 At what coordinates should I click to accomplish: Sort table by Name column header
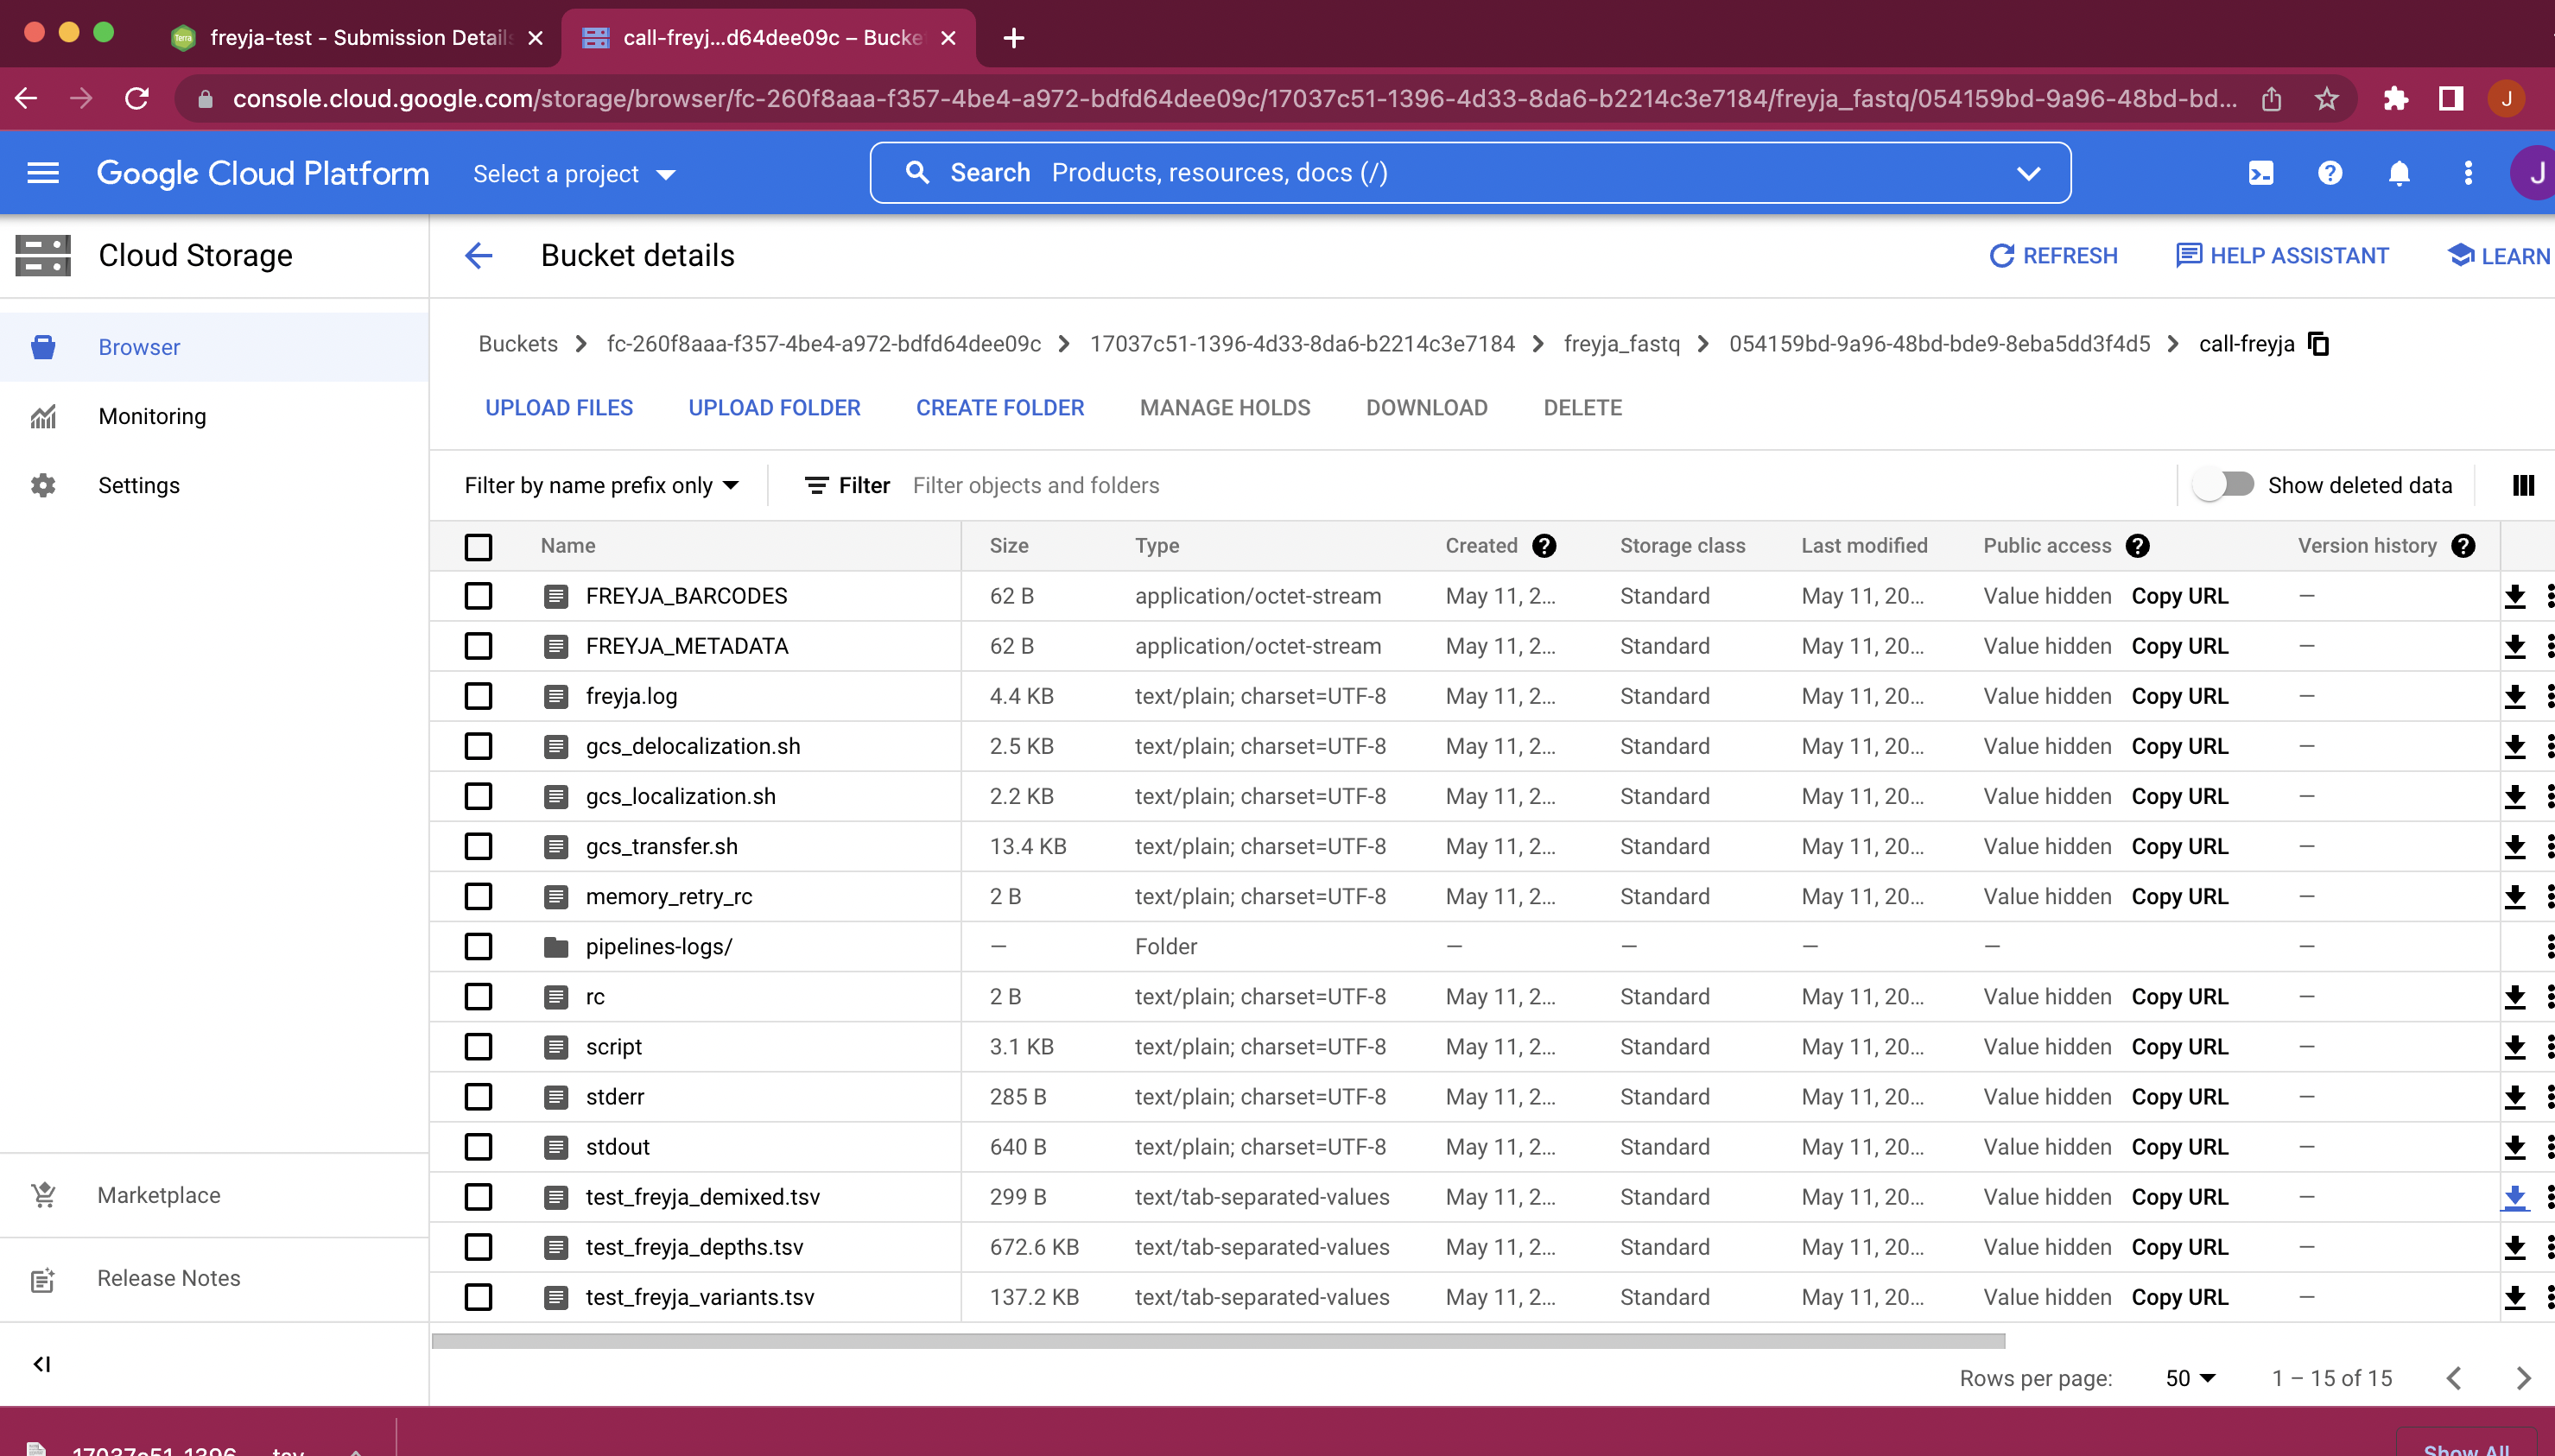click(568, 545)
